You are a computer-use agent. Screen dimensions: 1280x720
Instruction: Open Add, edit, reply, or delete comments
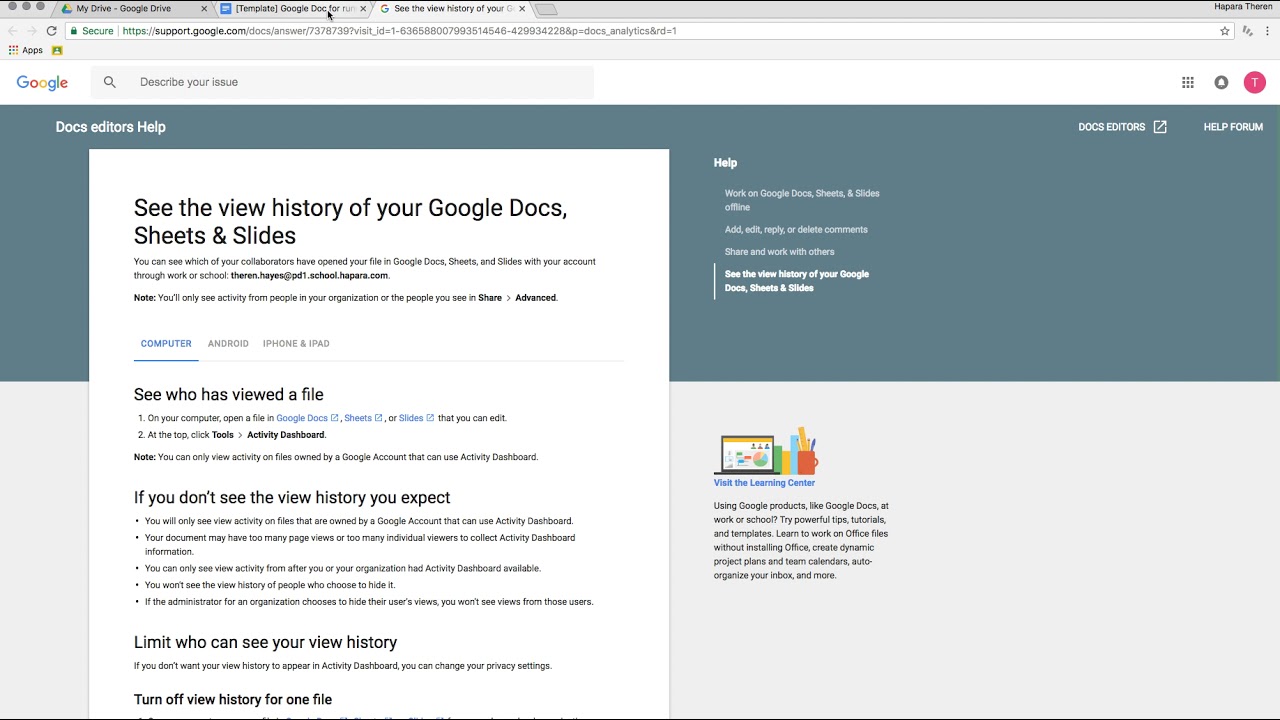(x=796, y=230)
